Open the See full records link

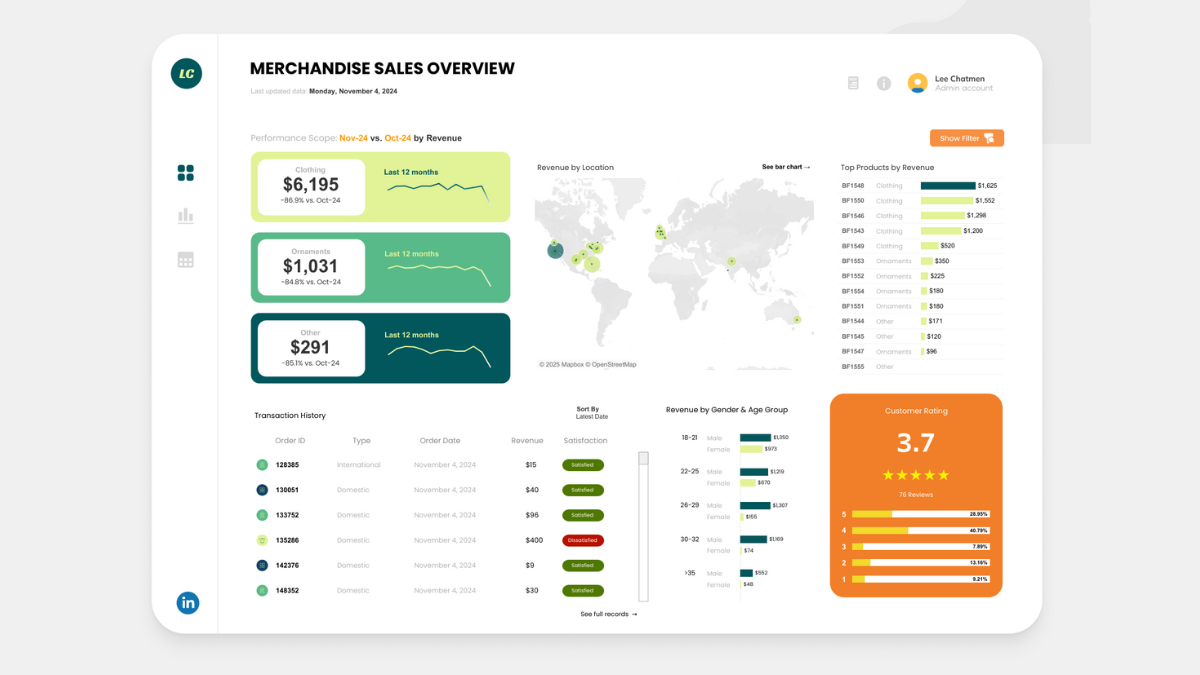[x=608, y=614]
